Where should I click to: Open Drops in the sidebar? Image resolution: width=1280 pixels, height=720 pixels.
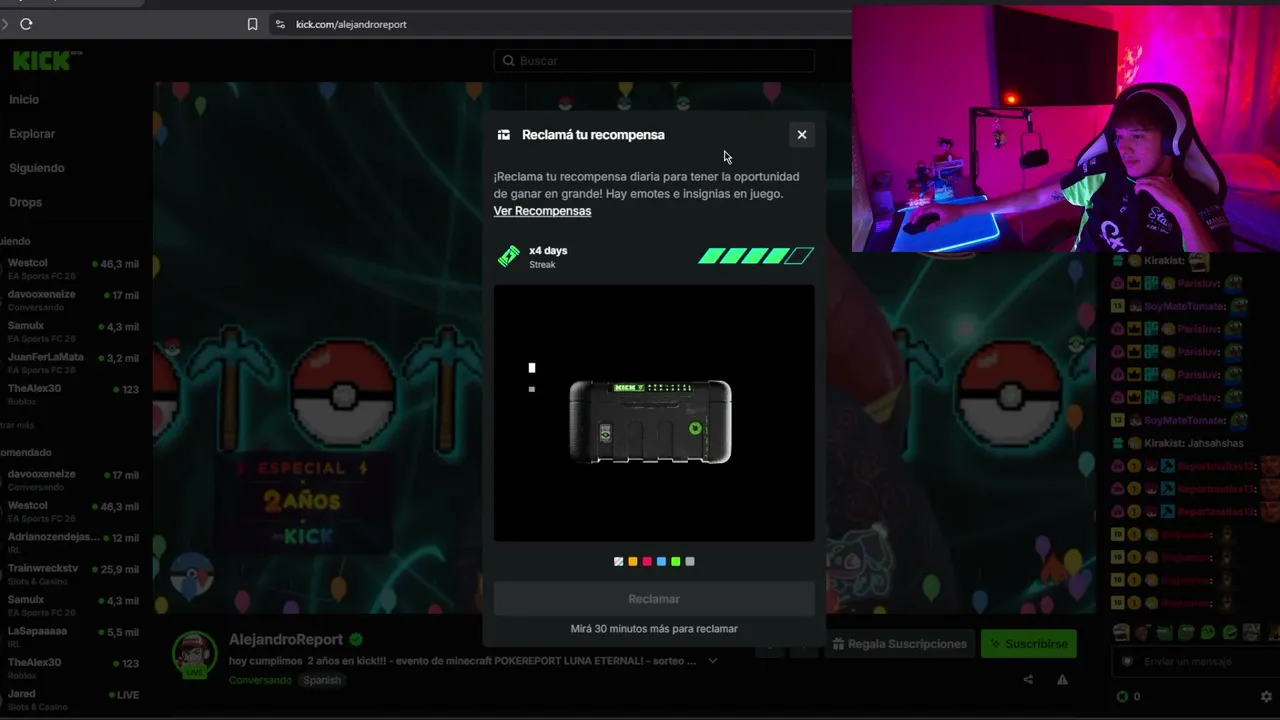[x=25, y=202]
